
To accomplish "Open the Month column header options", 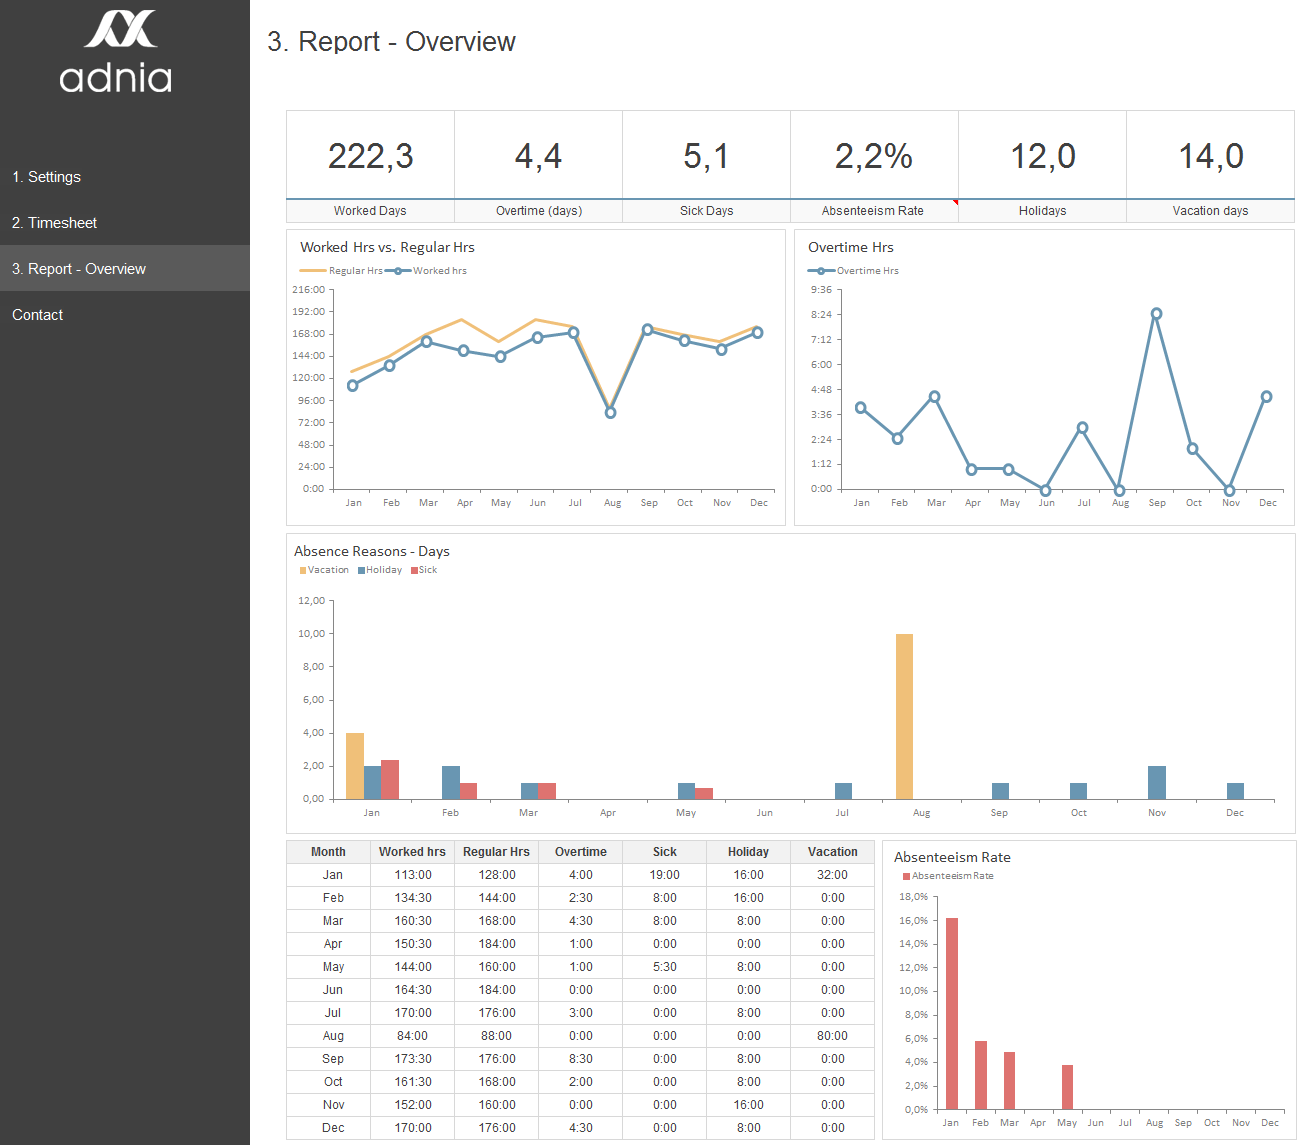I will coord(327,851).
